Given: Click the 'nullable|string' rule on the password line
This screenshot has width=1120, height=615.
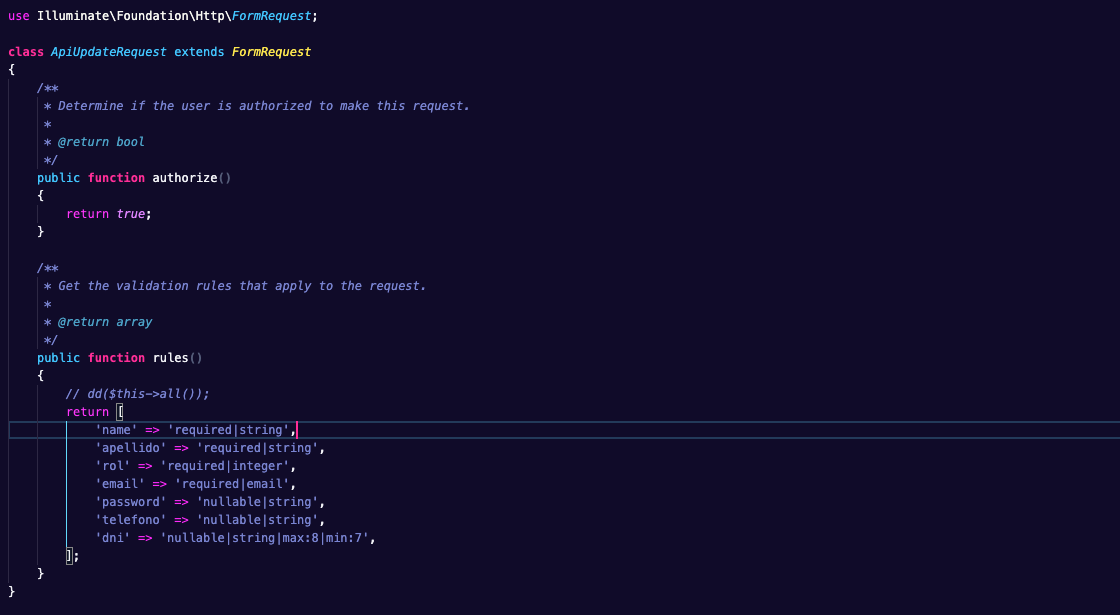Looking at the screenshot, I should pyautogui.click(x=257, y=502).
